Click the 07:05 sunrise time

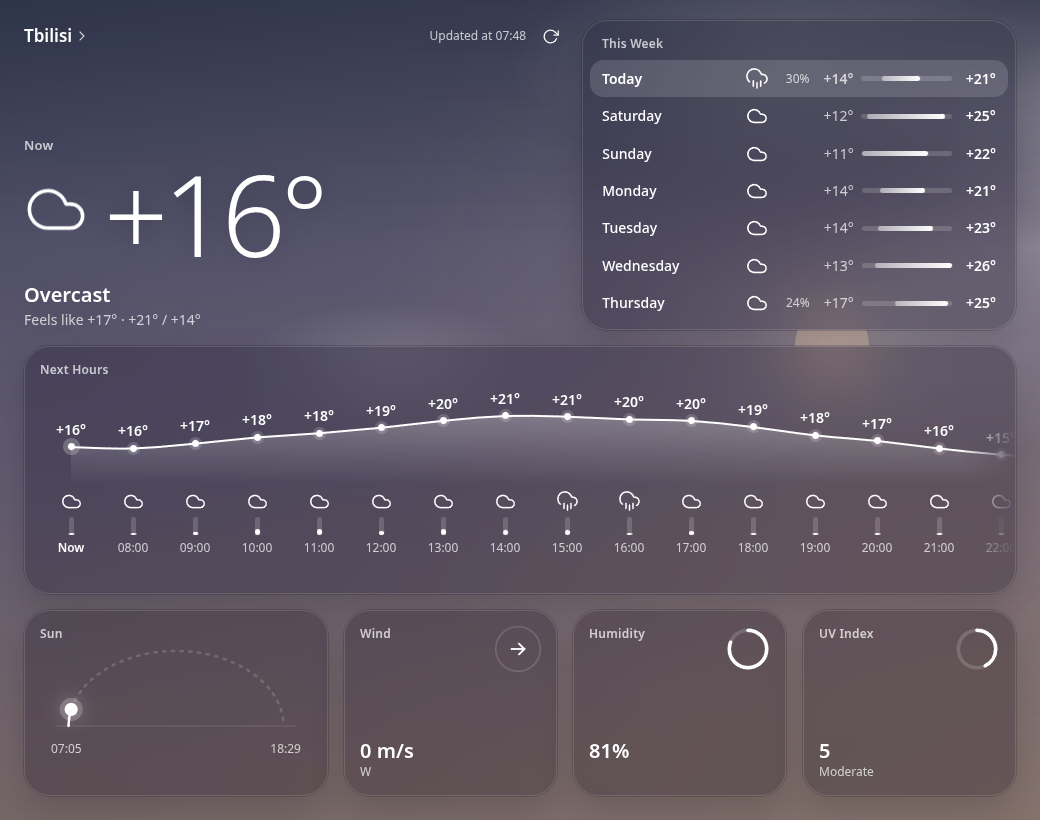[66, 749]
